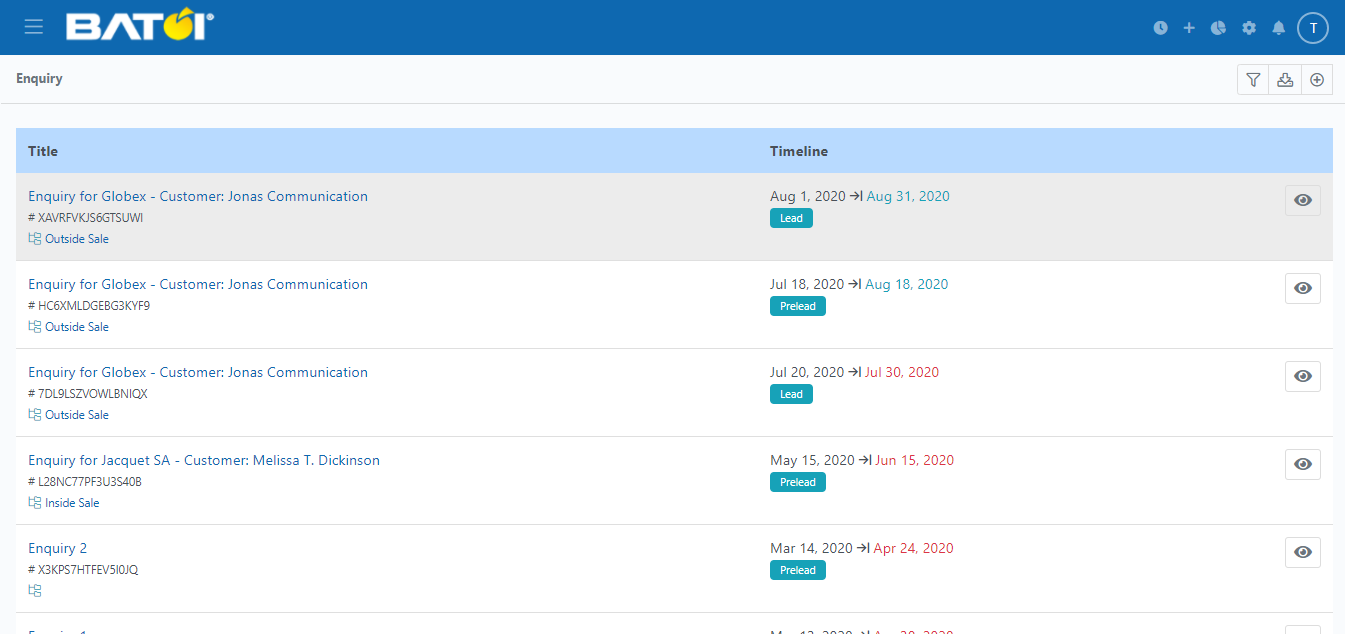Click Outside Sale under enquiry 7DL9LSZVOWLBNIQX

point(77,415)
